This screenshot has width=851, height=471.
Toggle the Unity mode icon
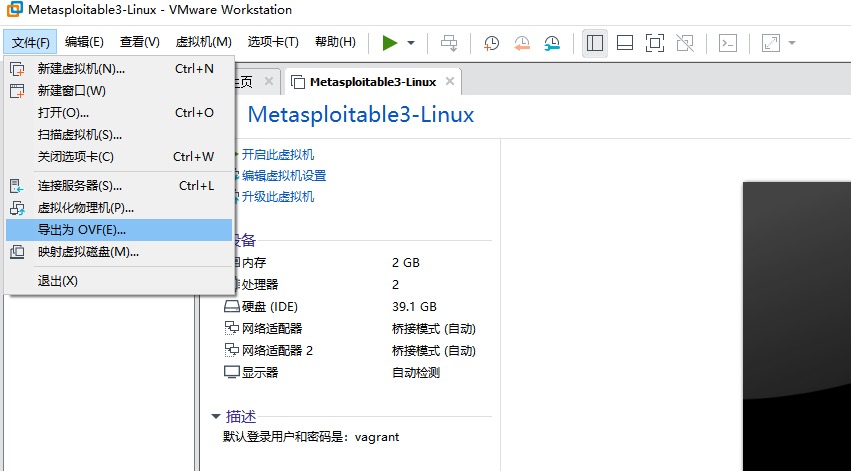click(x=685, y=43)
